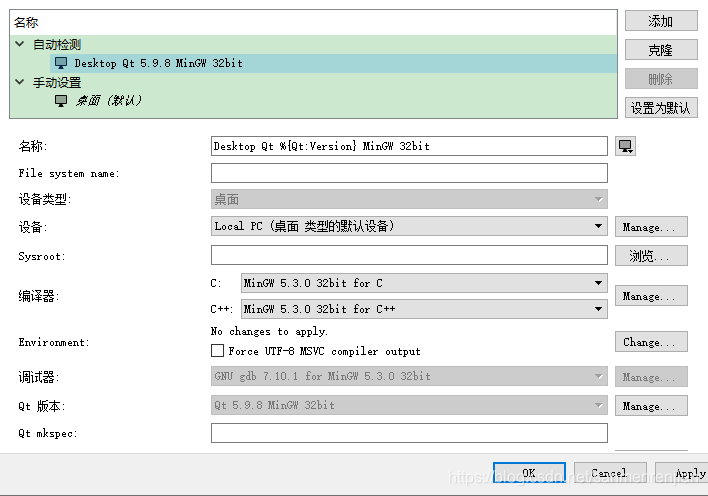Open the C++ compiler MinGW dropdown
This screenshot has width=708, height=496.
424,309
